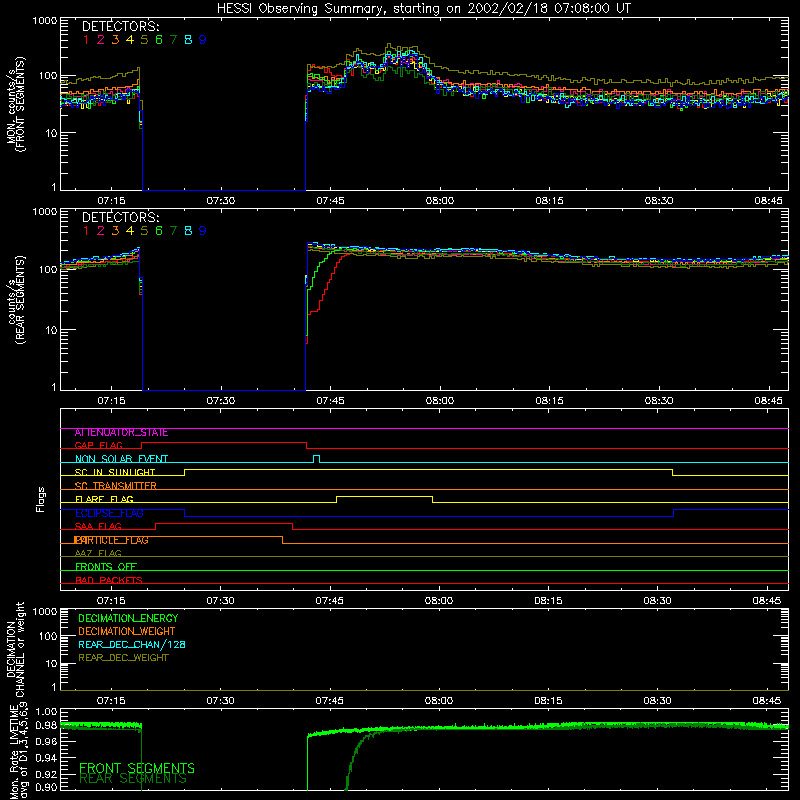
Task: Click 08:15 tick under the decimation plot
Action: pos(548,701)
